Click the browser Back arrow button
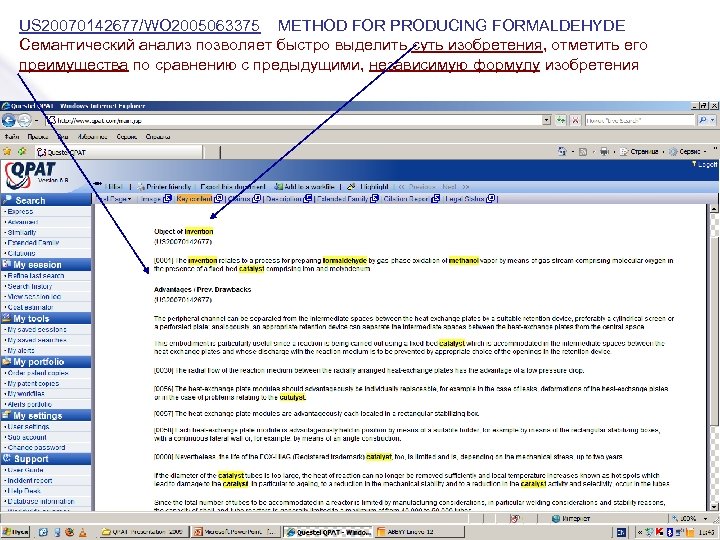The width and height of the screenshot is (720, 540). [8, 120]
